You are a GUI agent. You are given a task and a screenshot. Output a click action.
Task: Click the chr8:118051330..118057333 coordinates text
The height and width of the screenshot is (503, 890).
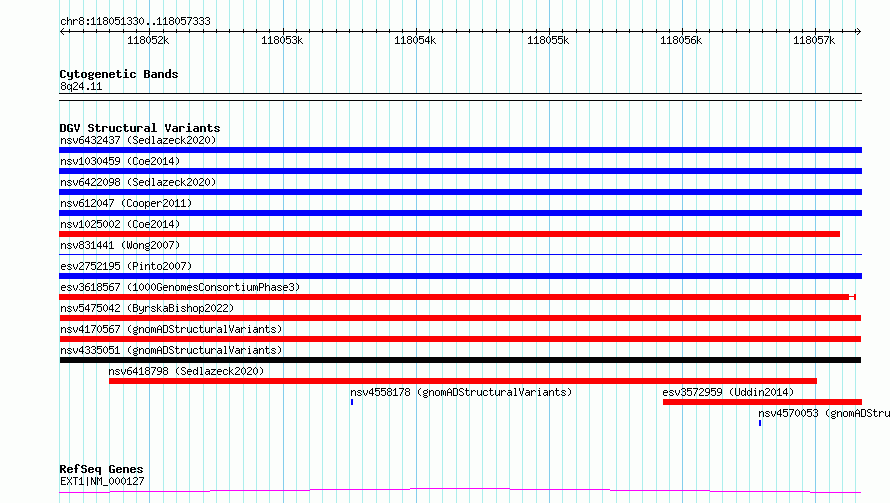click(x=135, y=22)
